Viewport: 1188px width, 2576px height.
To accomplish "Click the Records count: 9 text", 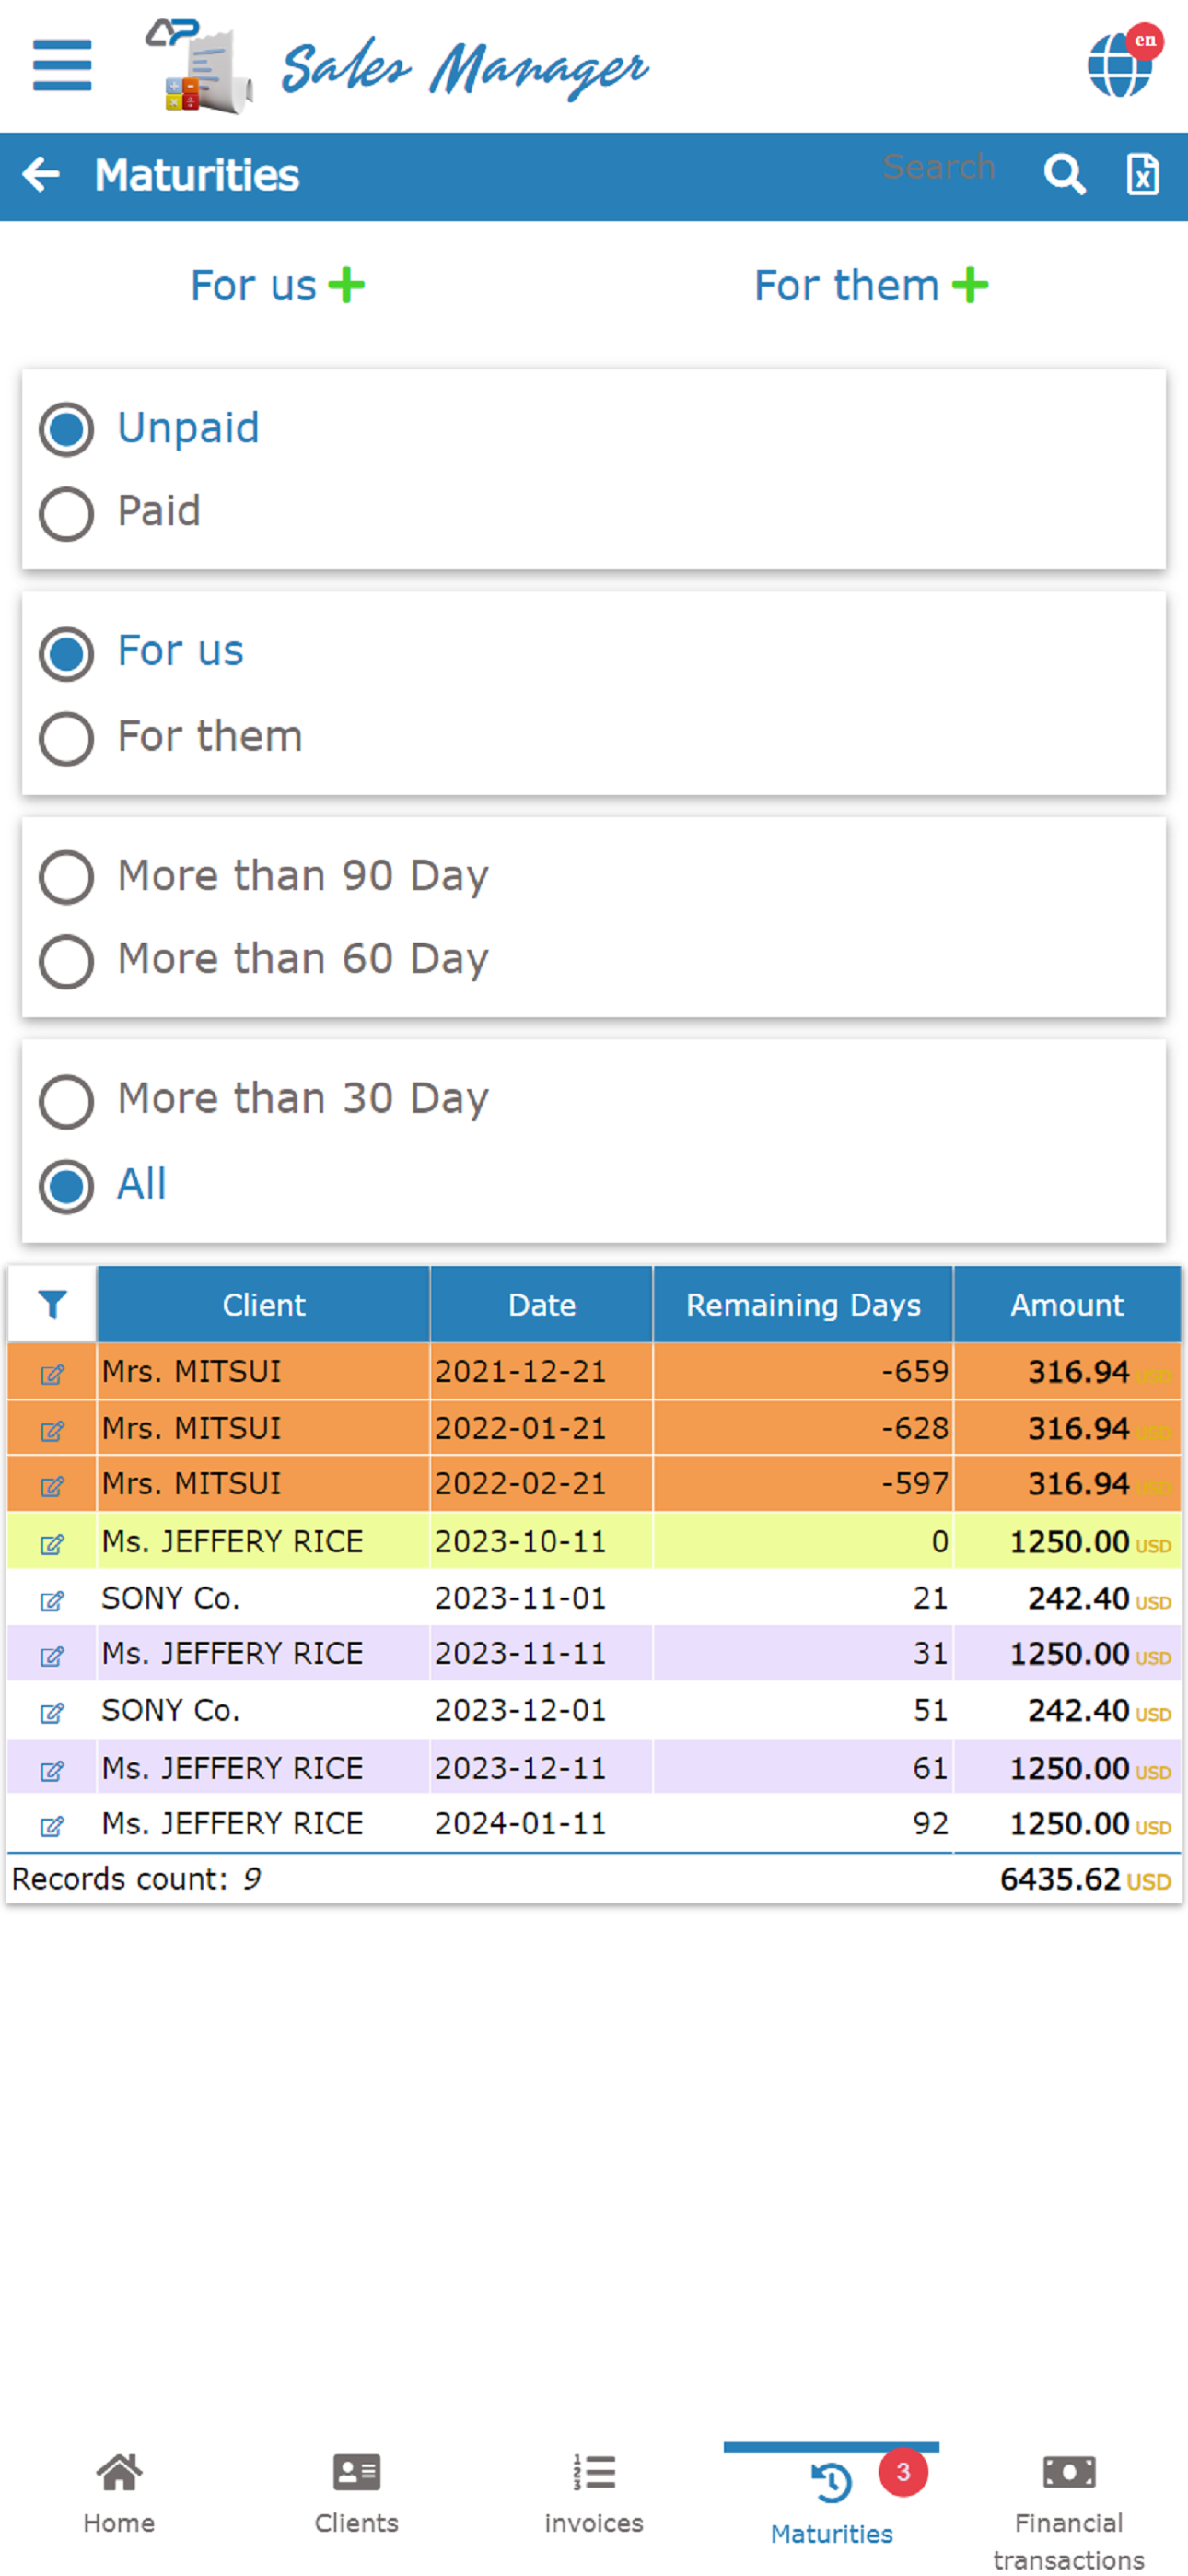I will pos(136,1879).
